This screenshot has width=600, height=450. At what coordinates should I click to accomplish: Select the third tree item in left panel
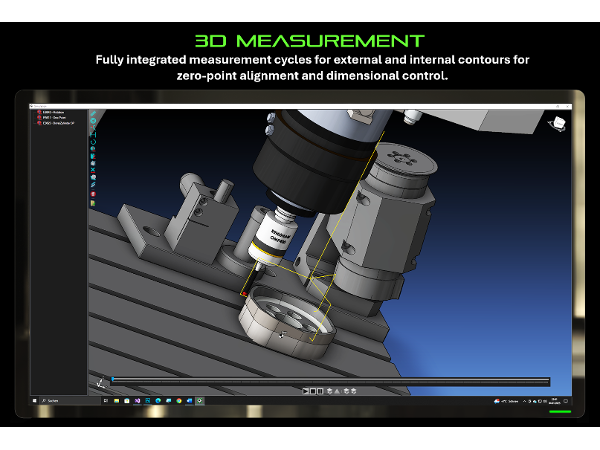click(x=54, y=124)
